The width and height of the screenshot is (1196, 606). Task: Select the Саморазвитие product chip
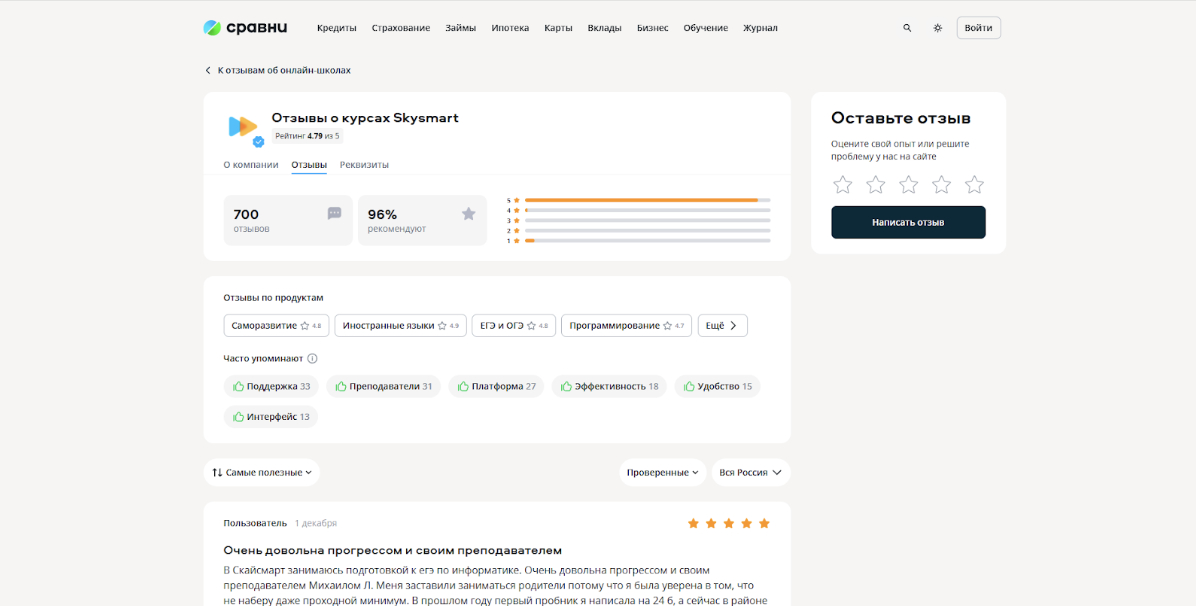276,325
